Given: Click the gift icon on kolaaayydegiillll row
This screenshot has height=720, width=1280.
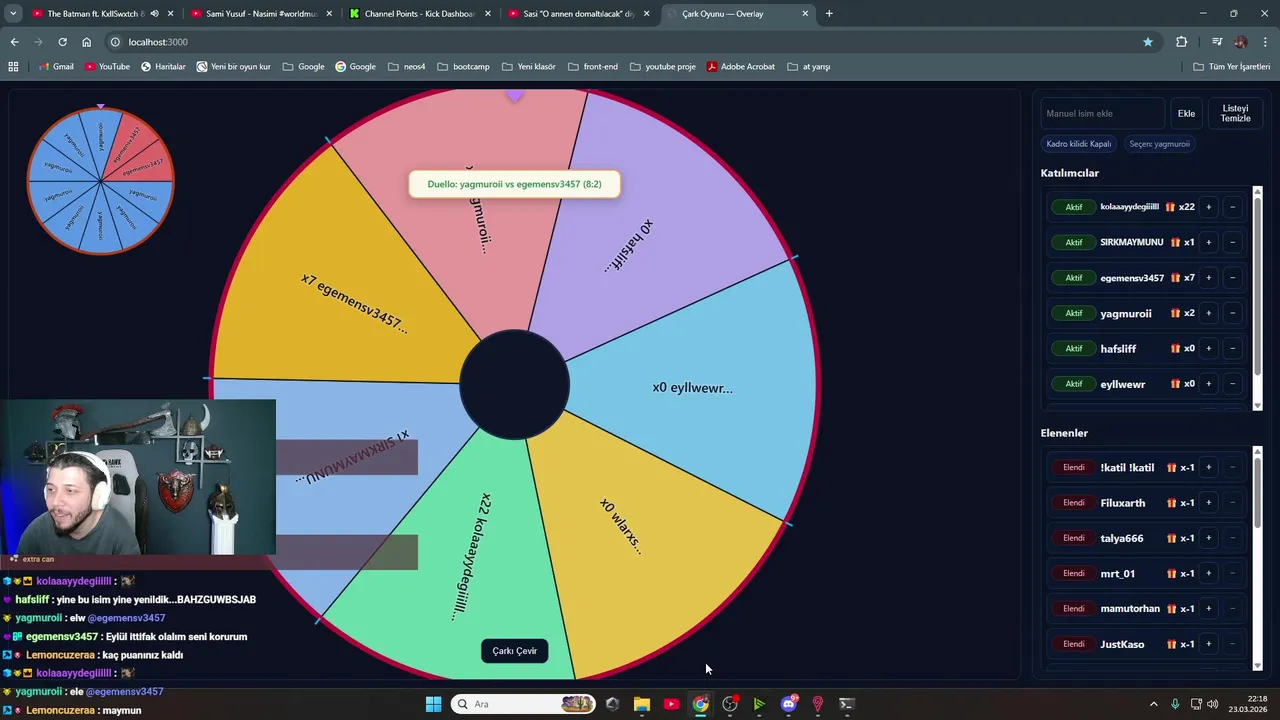Looking at the screenshot, I should (1170, 207).
